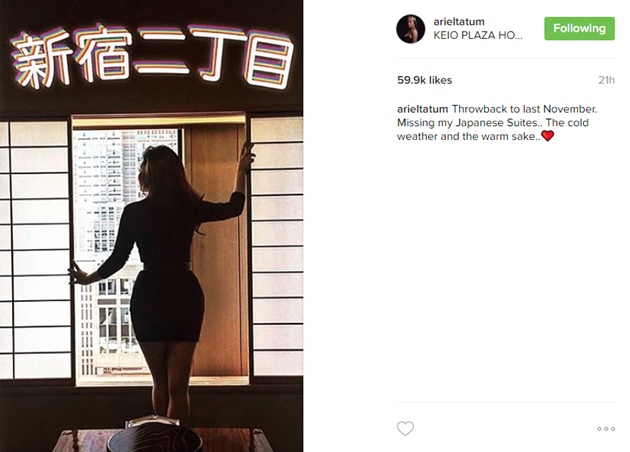Click the woman's raised hand on screen frame
The image size is (630, 452).
246,153
